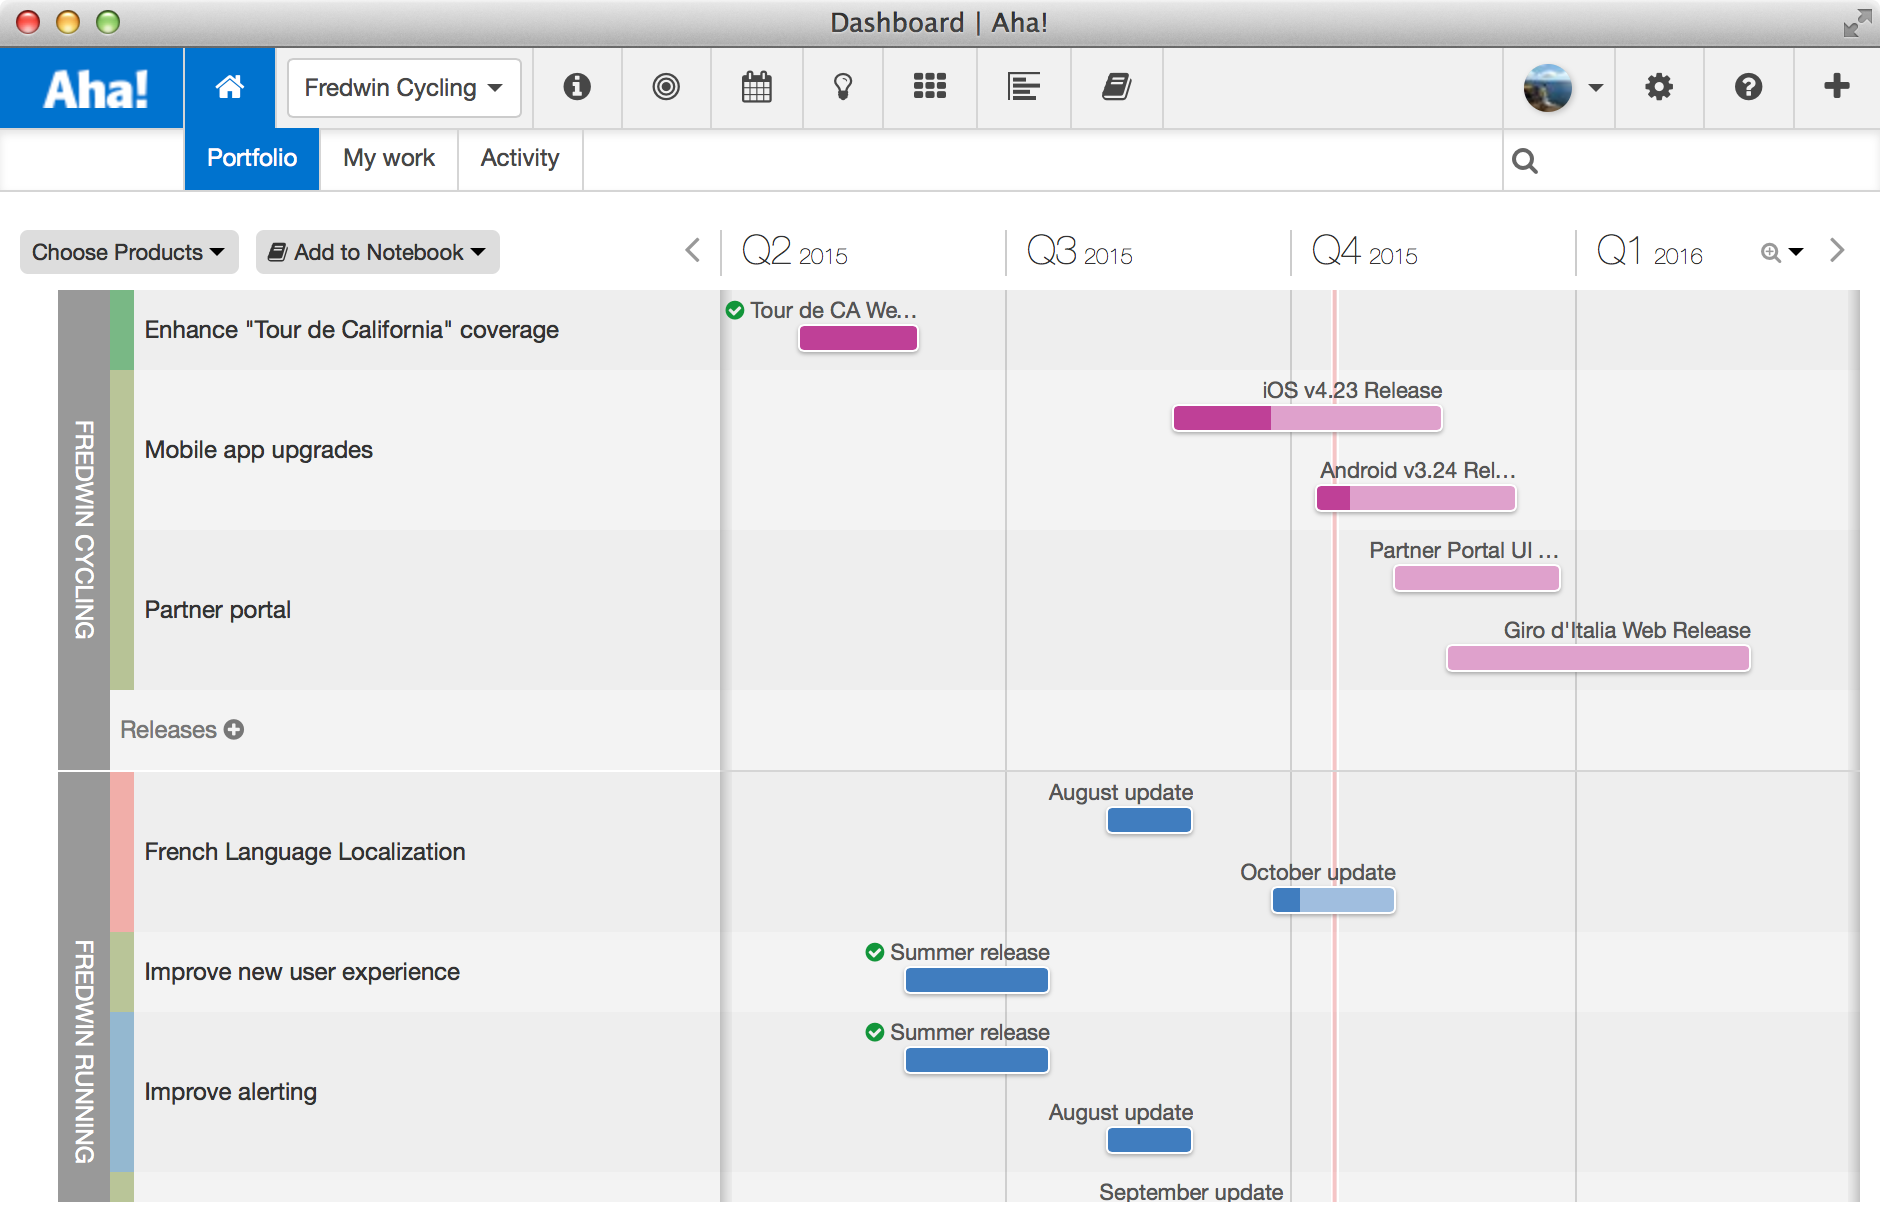Open the Notebooks icon
The image size is (1880, 1222).
pos(1117,87)
